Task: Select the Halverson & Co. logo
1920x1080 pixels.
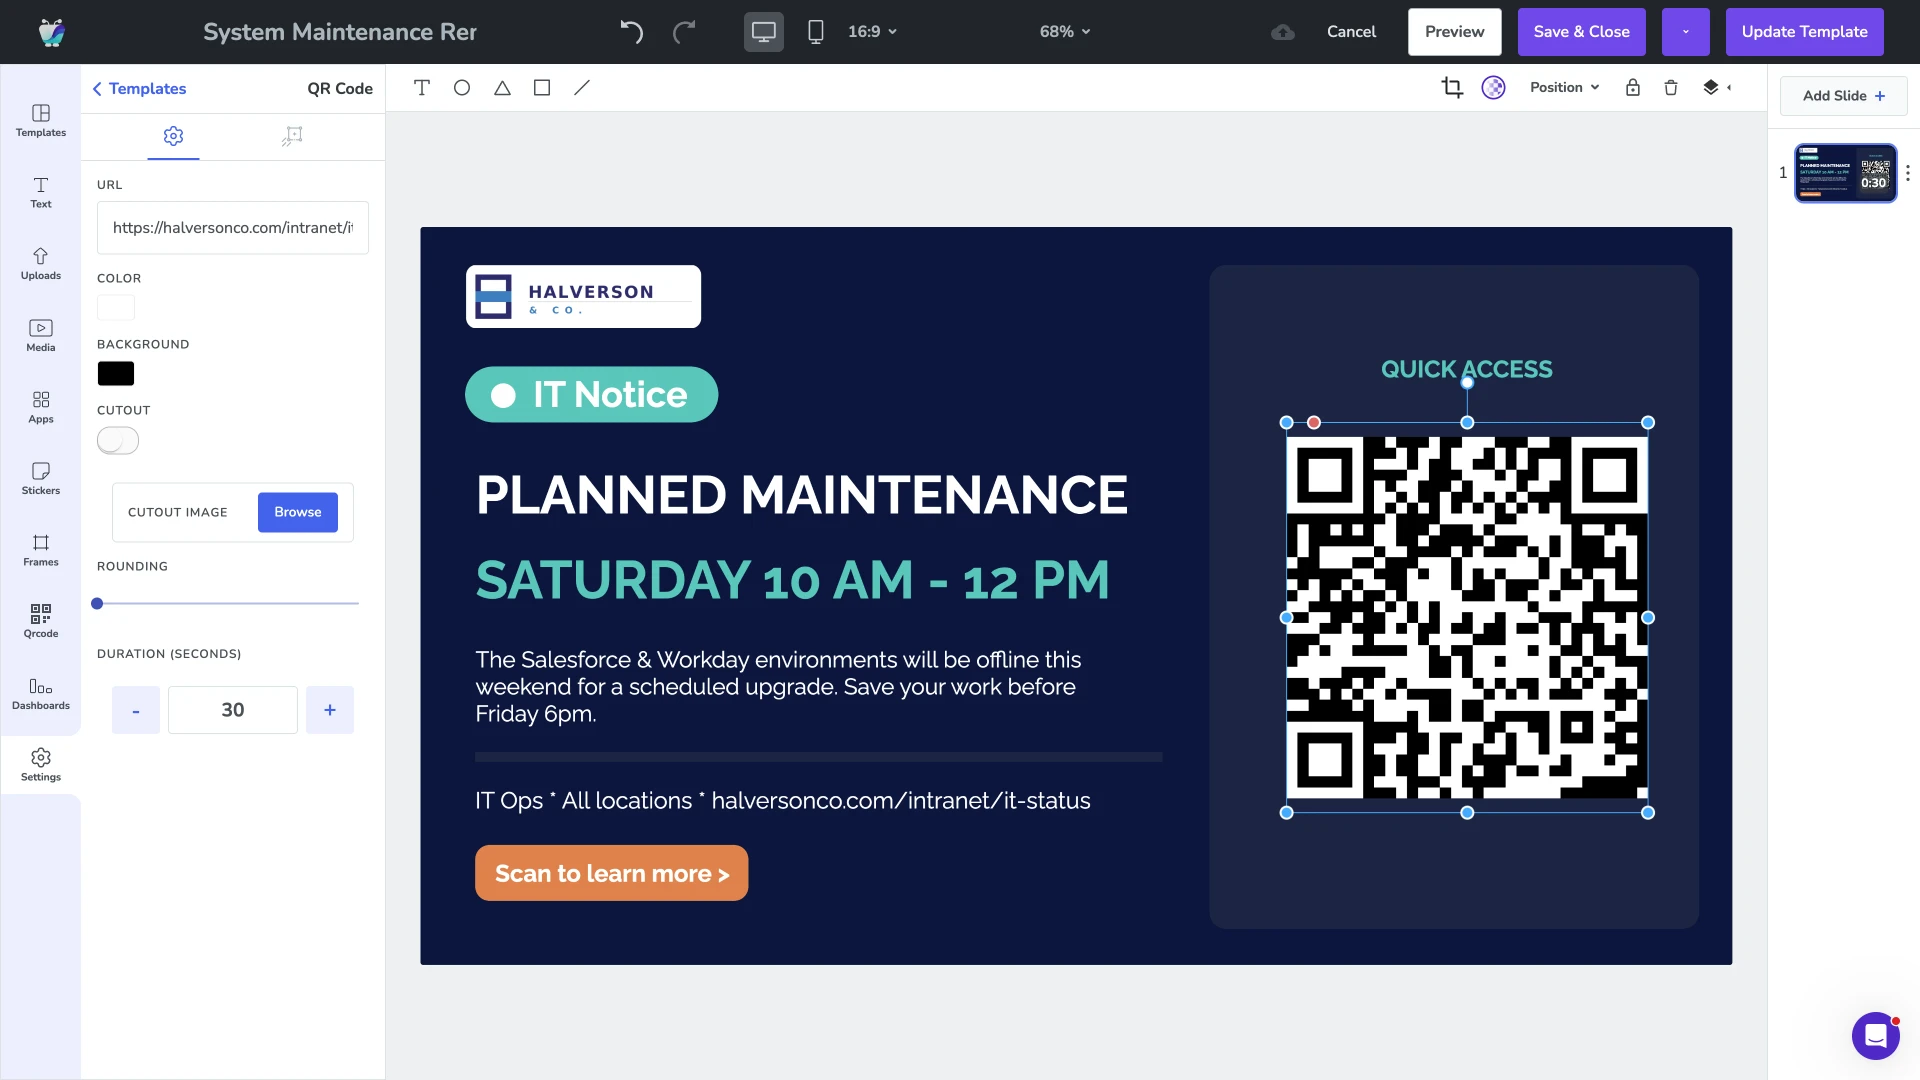Action: [x=583, y=296]
